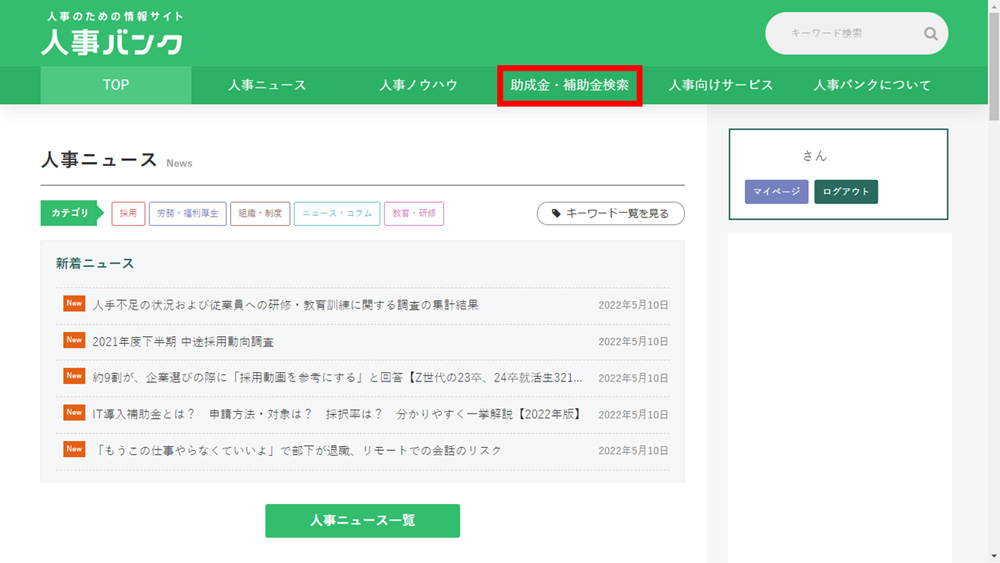Click the magnifying glass search icon

click(x=930, y=34)
